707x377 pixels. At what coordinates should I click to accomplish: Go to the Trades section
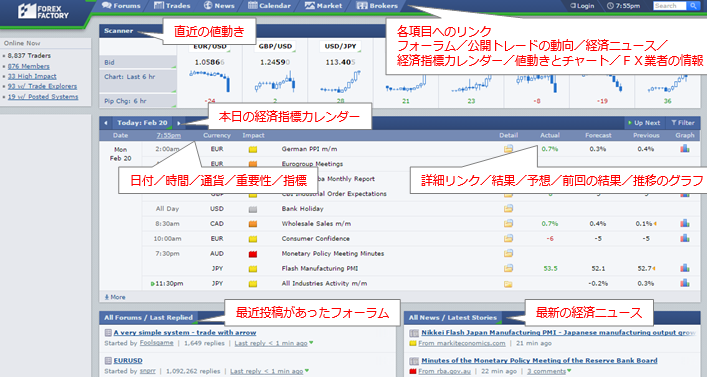(172, 6)
